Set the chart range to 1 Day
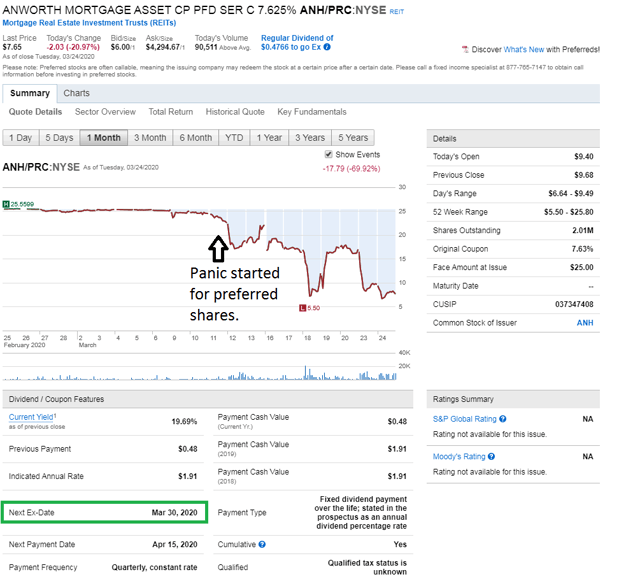This screenshot has width=640, height=579. click(21, 138)
